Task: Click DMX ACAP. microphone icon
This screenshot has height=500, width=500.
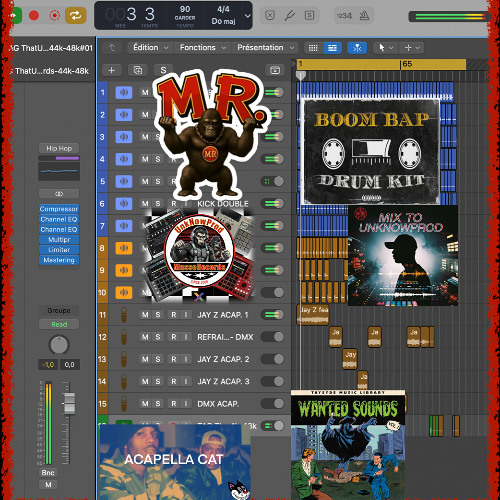Action: tap(124, 404)
